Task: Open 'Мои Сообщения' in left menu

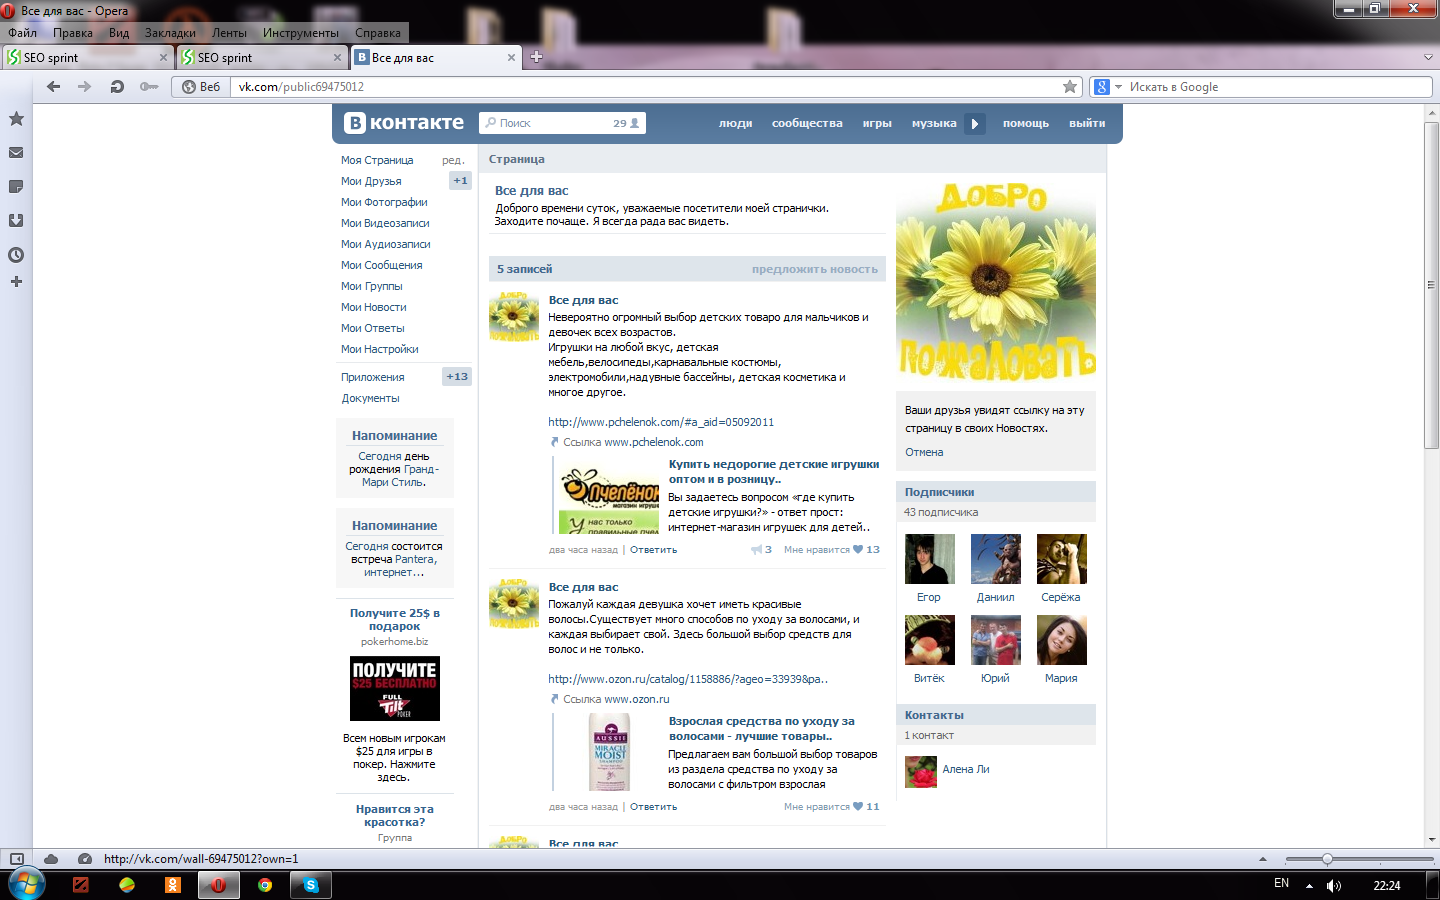Action: pyautogui.click(x=381, y=265)
